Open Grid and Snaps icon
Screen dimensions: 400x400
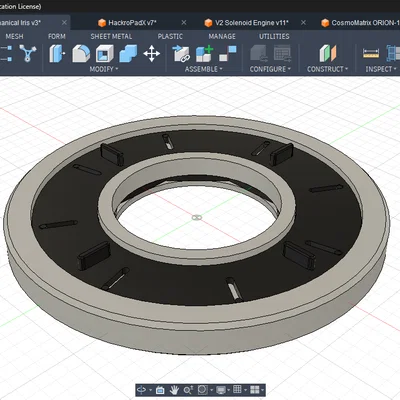tap(237, 389)
